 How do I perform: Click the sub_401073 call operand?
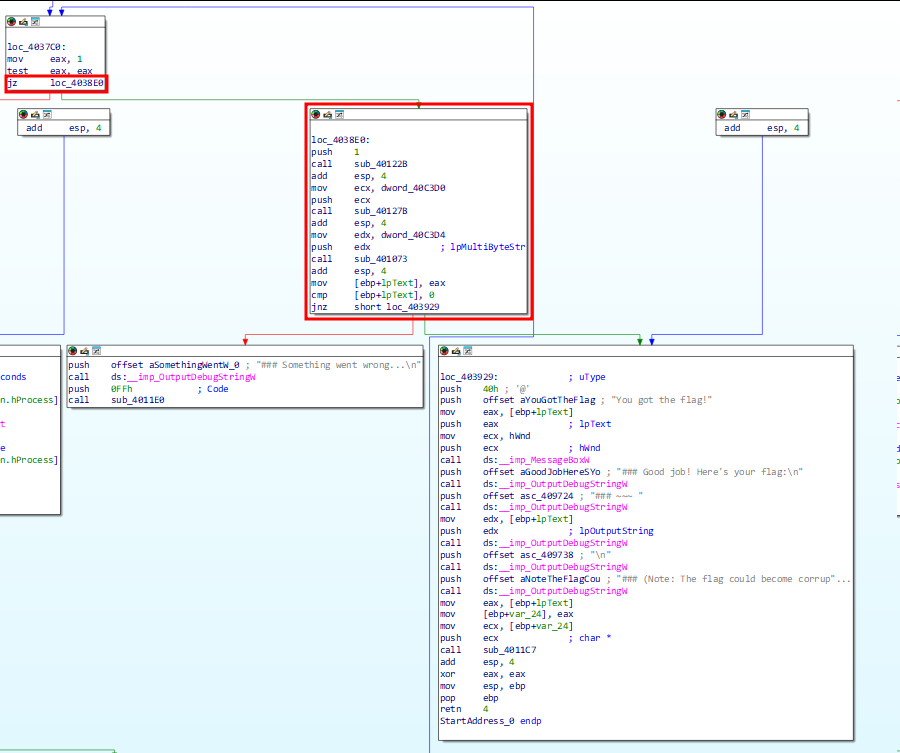point(381,259)
